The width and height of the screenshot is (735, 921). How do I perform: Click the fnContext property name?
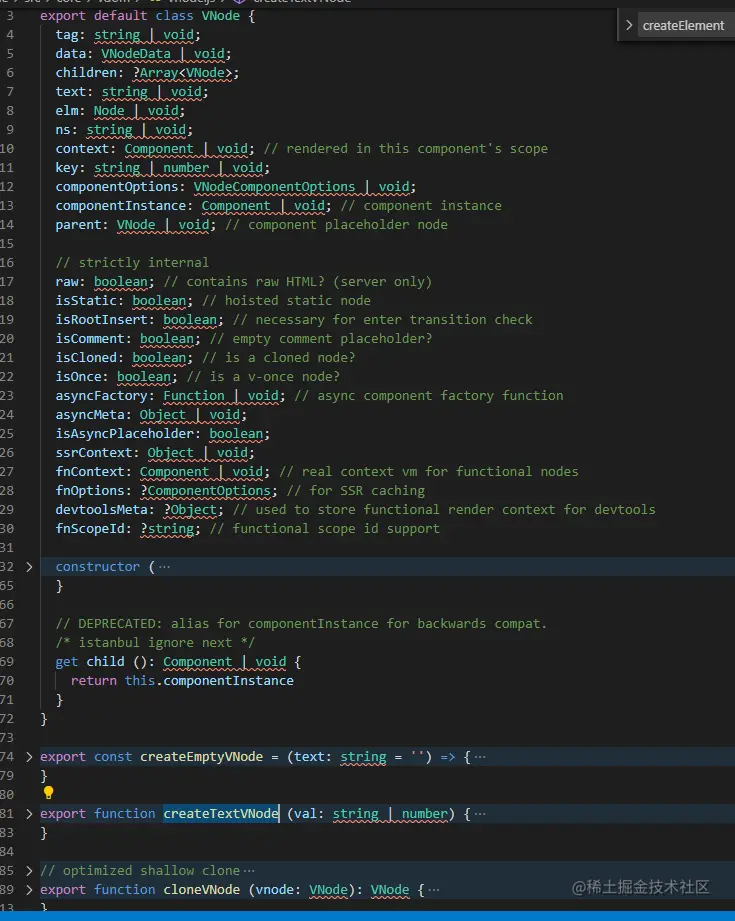click(x=90, y=472)
